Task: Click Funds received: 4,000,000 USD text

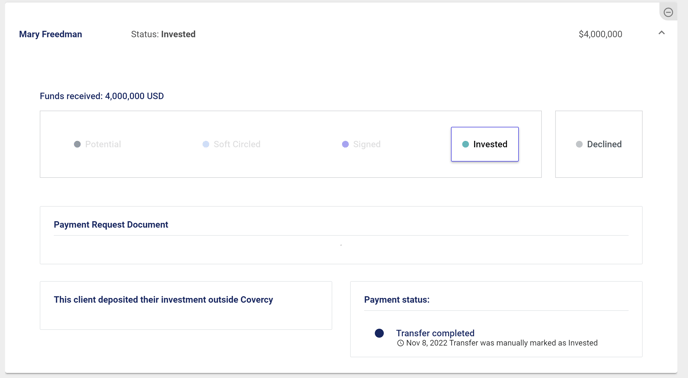Action: pos(102,96)
